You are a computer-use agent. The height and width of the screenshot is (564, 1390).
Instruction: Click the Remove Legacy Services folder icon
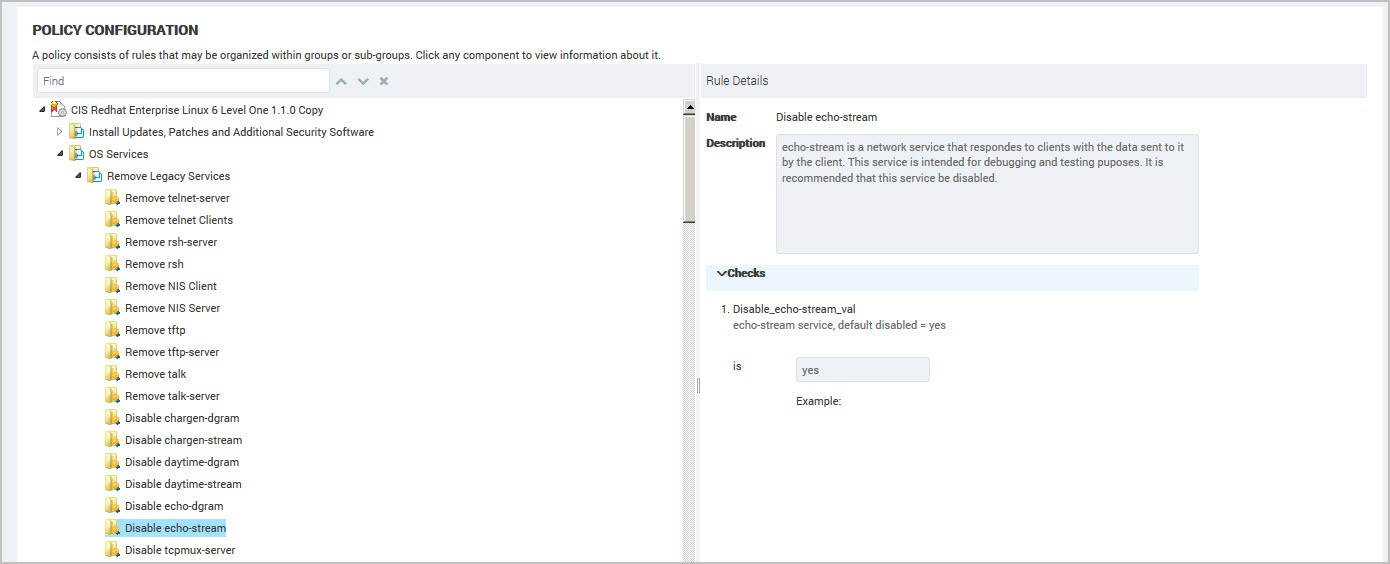click(95, 176)
